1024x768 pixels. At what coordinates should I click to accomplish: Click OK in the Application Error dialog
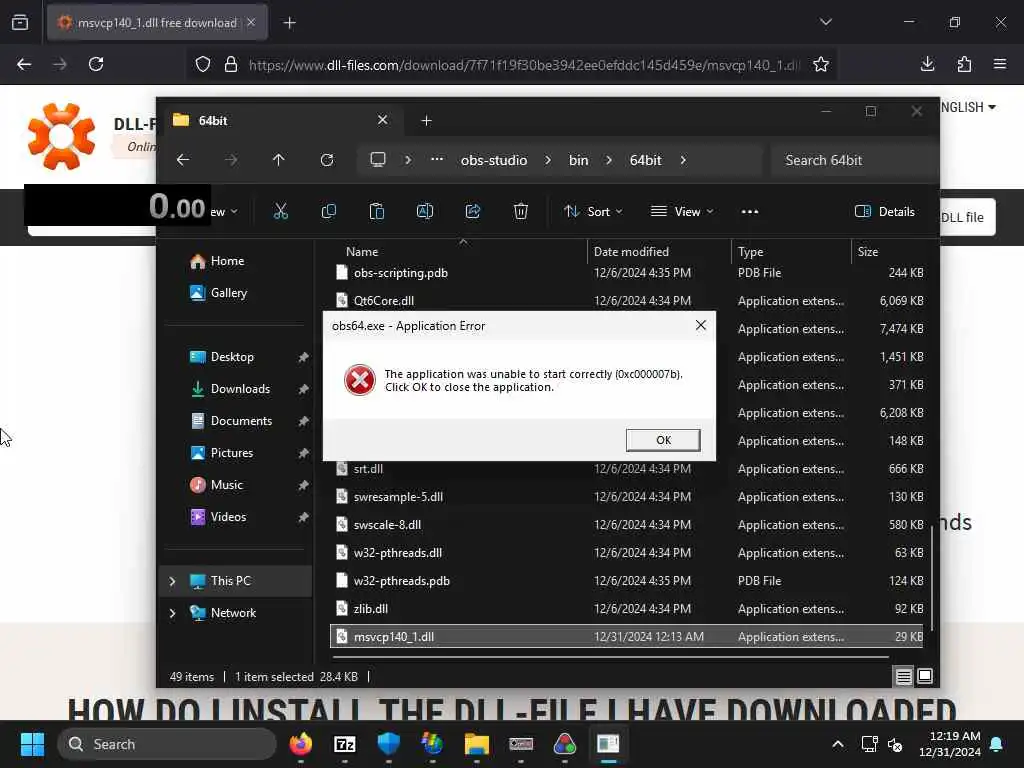click(663, 440)
